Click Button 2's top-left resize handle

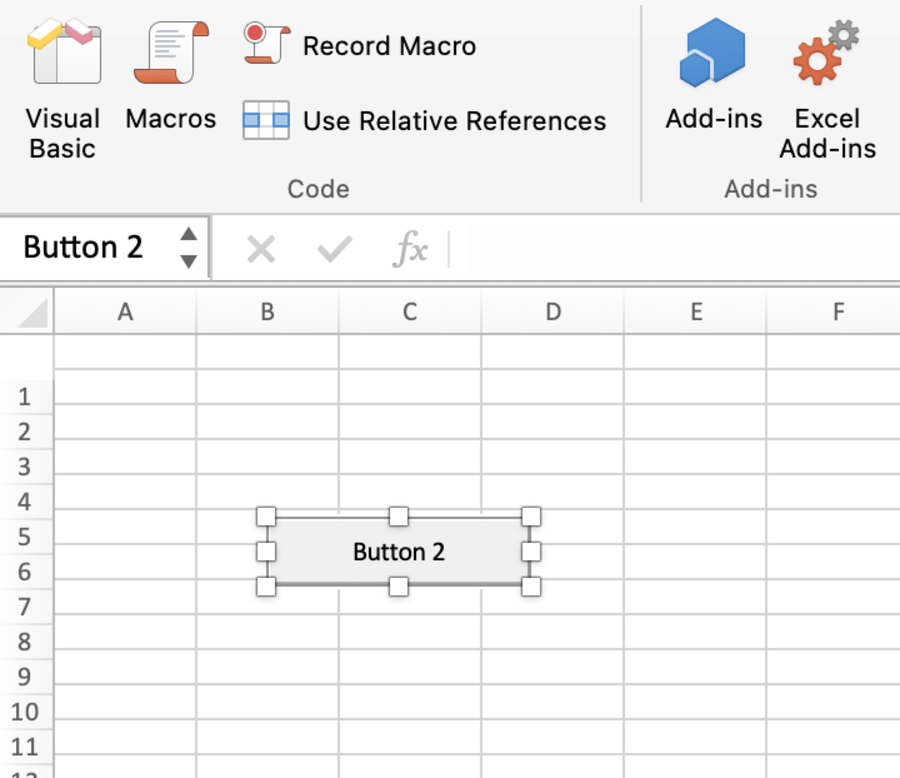pos(266,516)
